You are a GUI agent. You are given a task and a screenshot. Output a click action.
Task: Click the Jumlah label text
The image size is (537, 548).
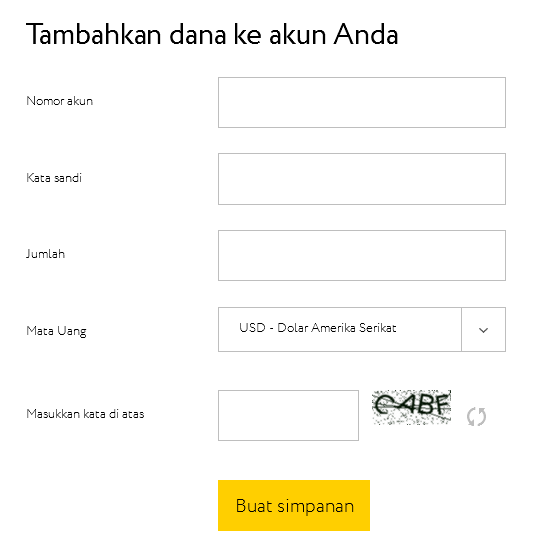pyautogui.click(x=45, y=254)
